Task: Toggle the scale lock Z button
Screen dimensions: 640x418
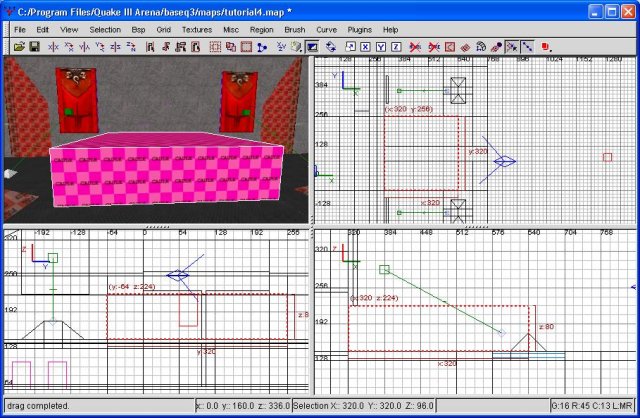Action: (x=396, y=47)
